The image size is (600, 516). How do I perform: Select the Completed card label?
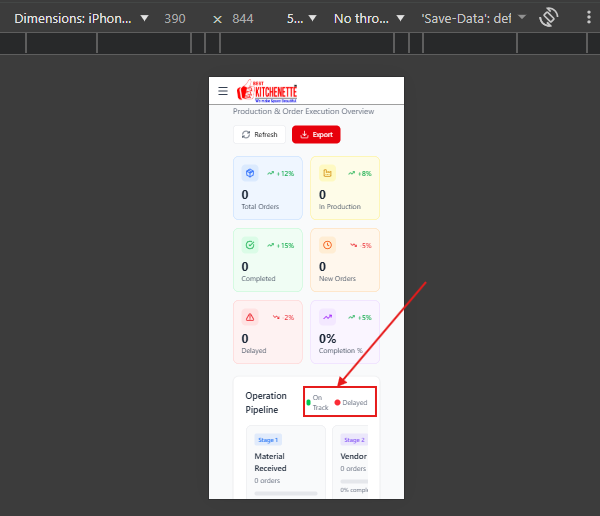(x=258, y=279)
